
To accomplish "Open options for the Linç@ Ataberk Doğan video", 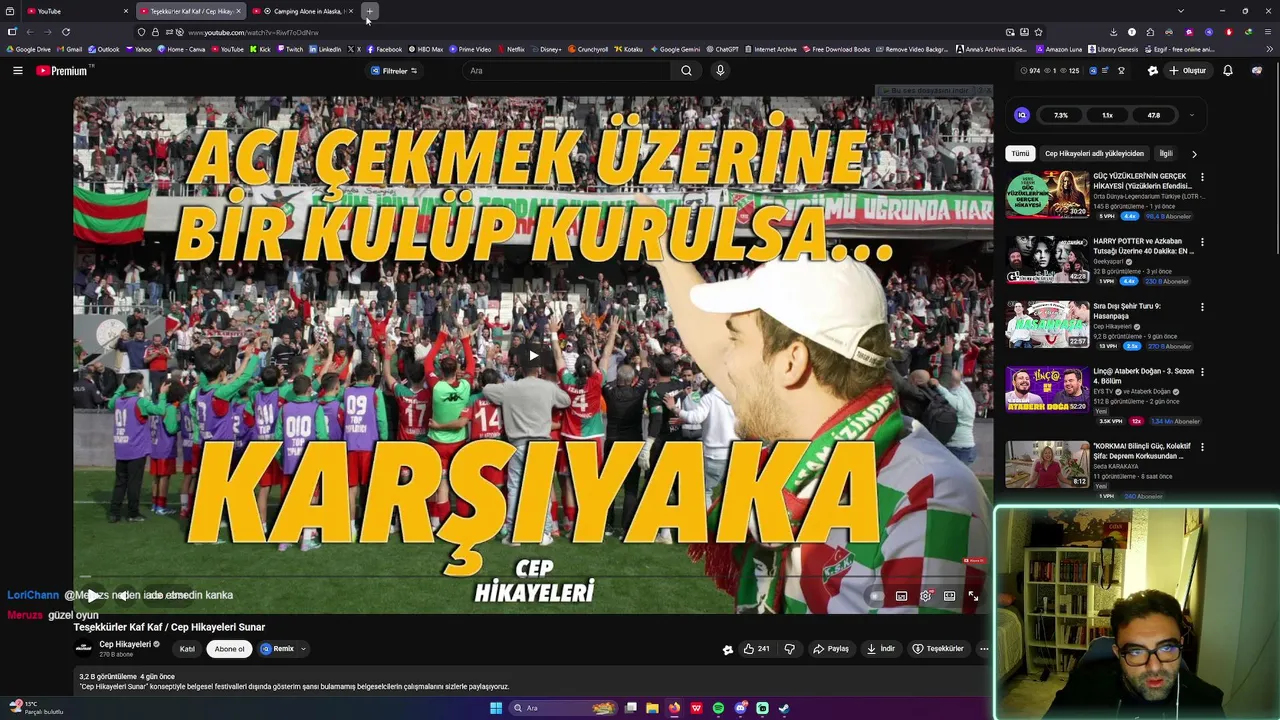I will 1202,372.
